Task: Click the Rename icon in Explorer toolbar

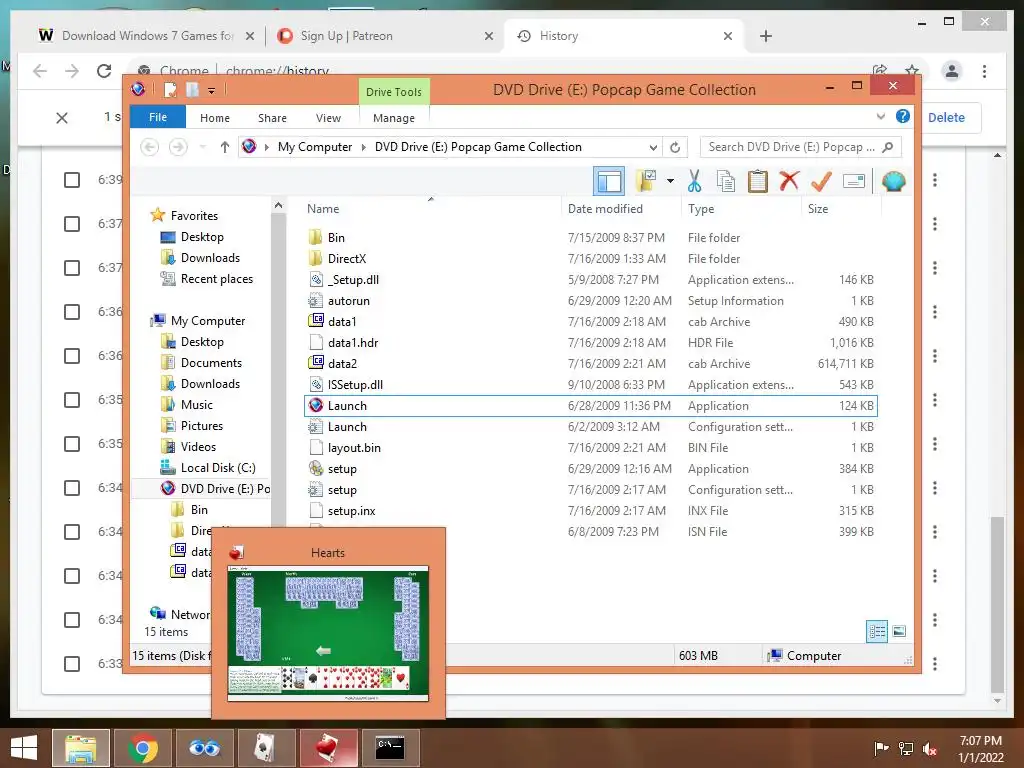Action: [x=854, y=181]
